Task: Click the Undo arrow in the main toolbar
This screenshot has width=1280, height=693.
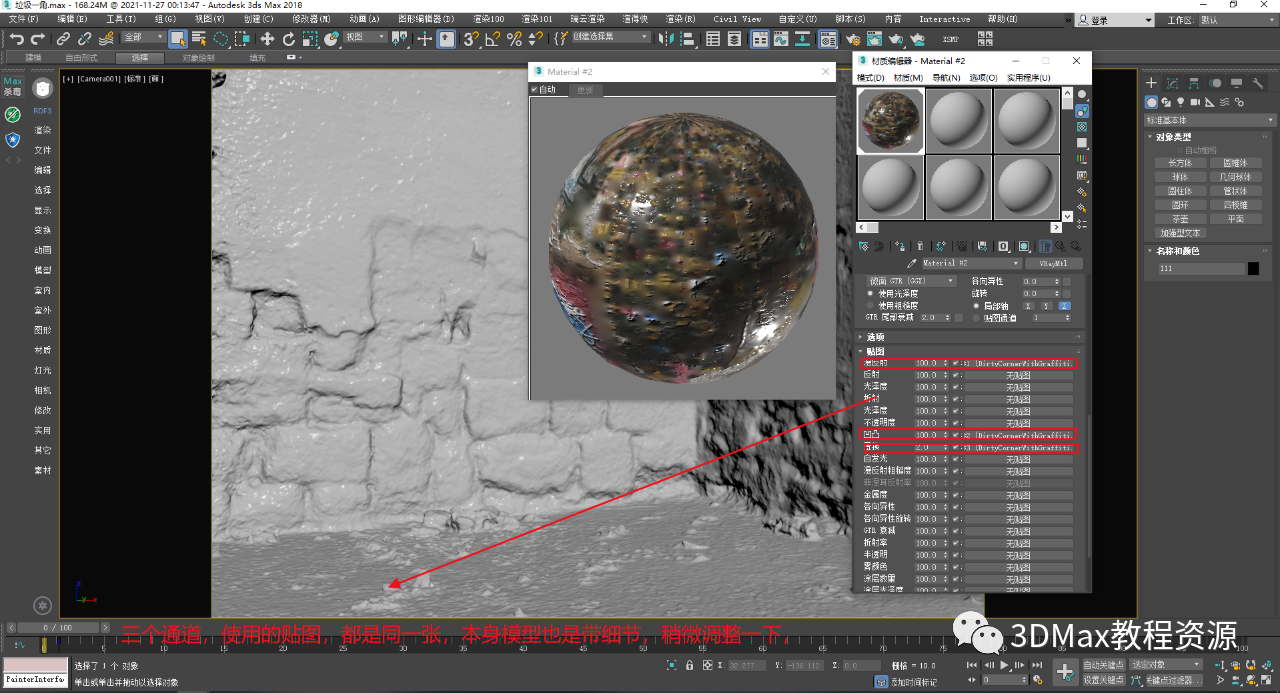Action: pyautogui.click(x=17, y=39)
